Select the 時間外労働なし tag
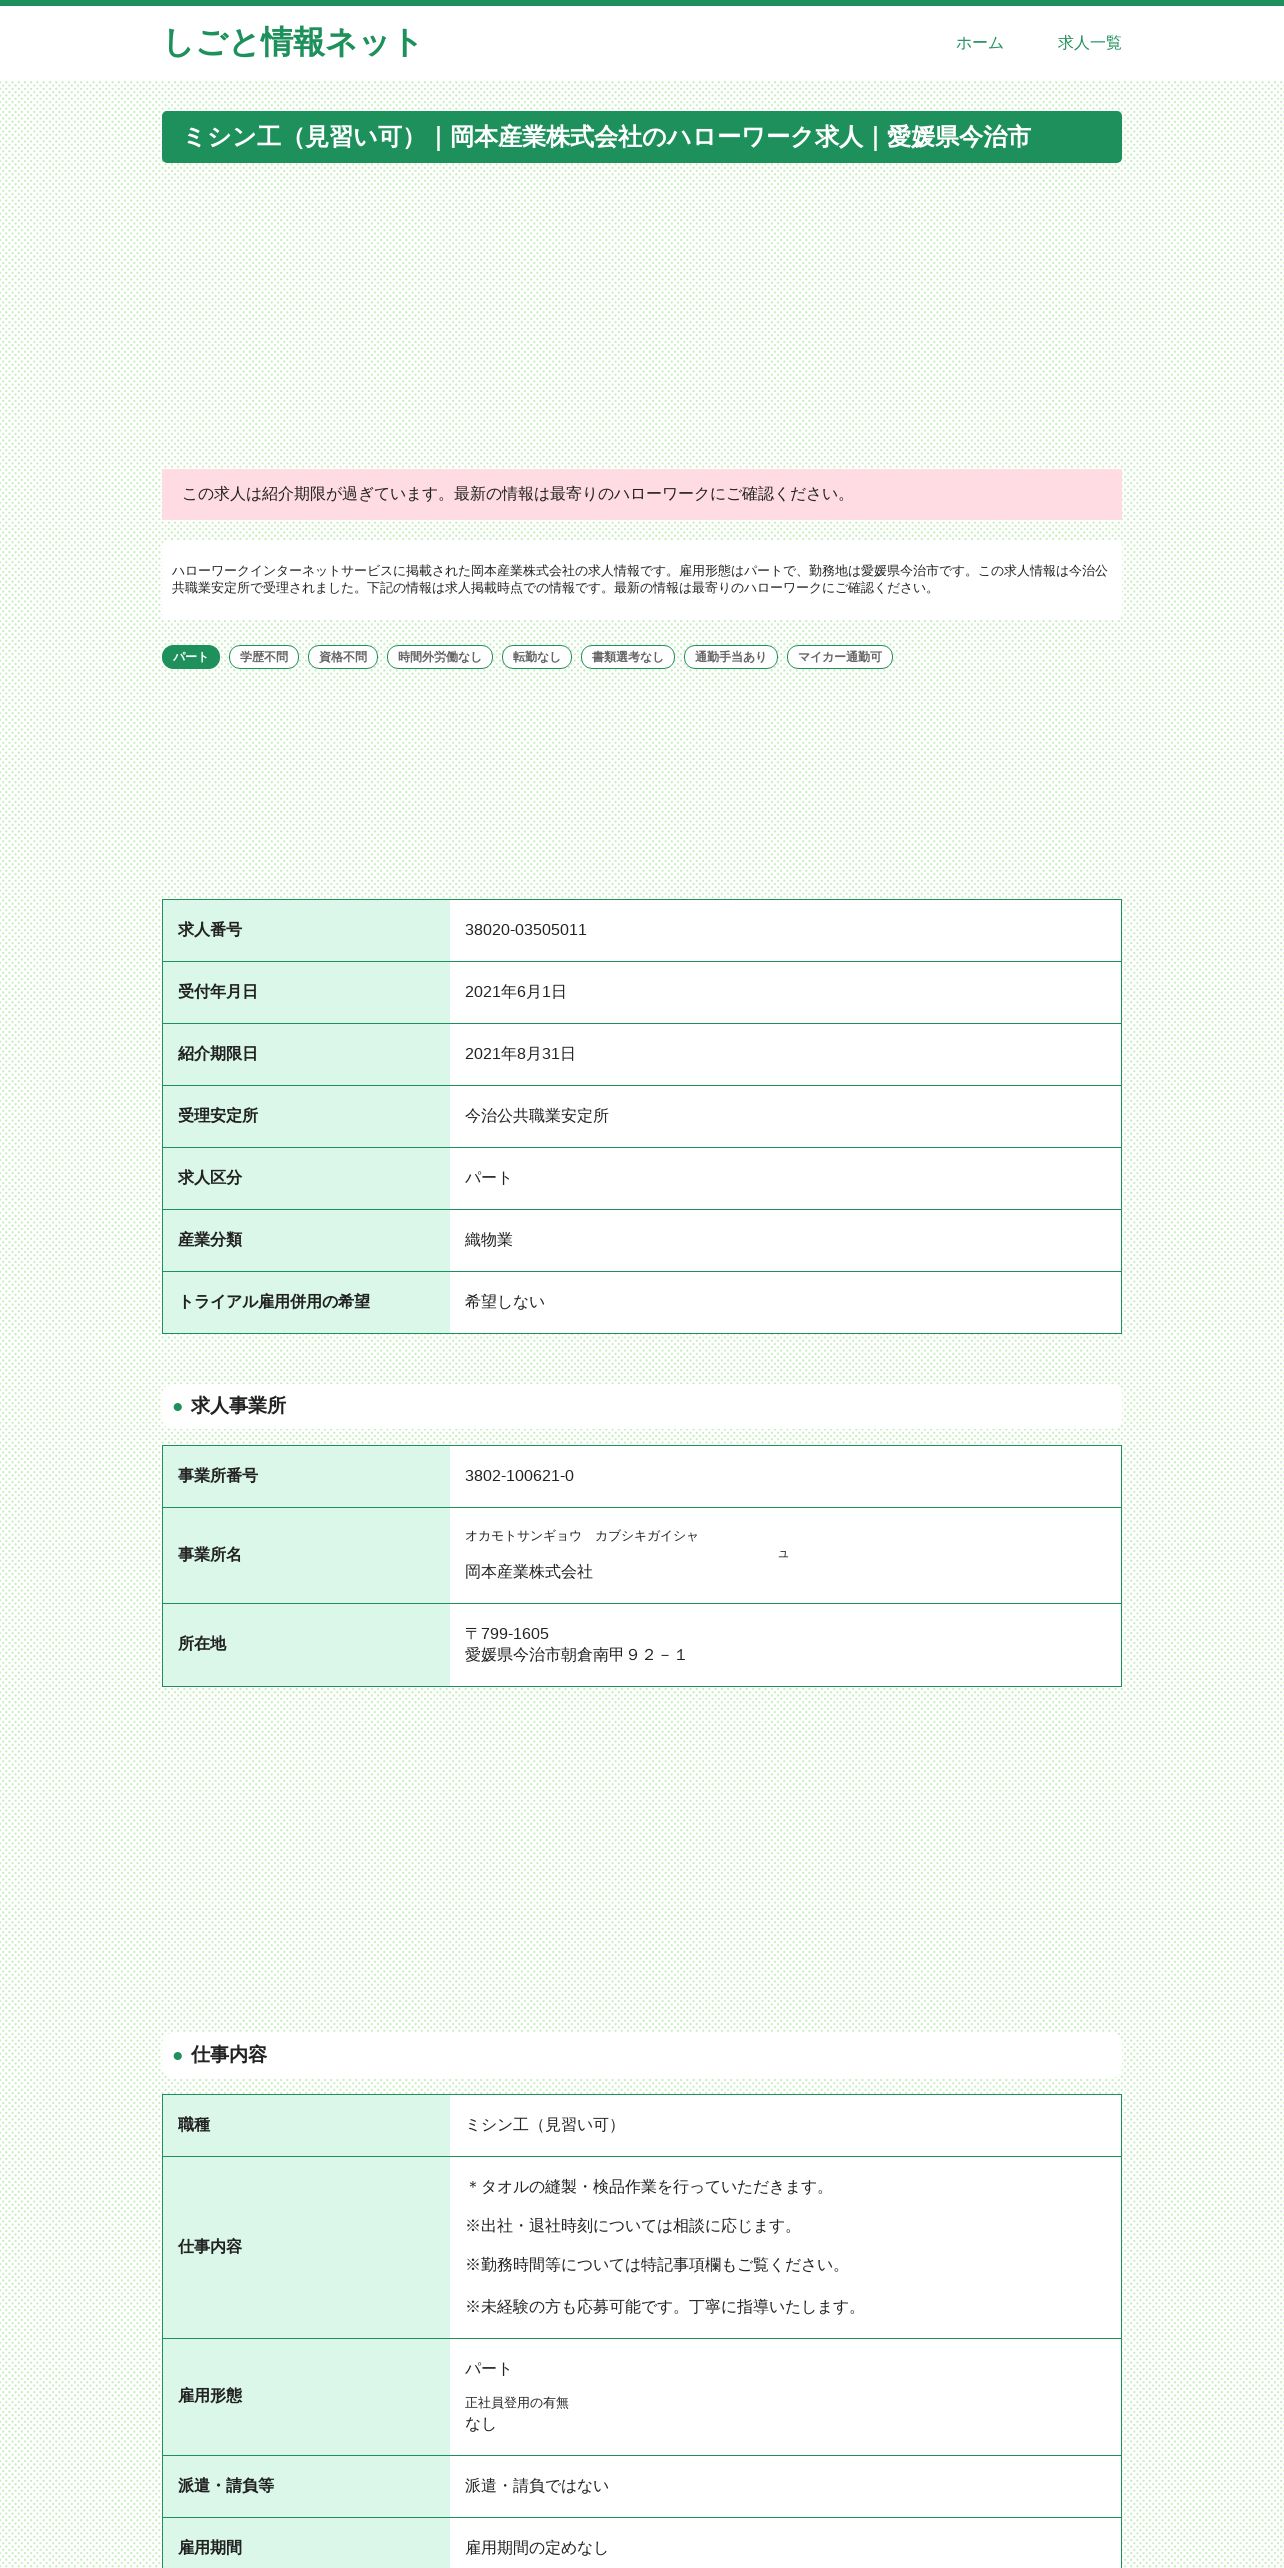 440,657
